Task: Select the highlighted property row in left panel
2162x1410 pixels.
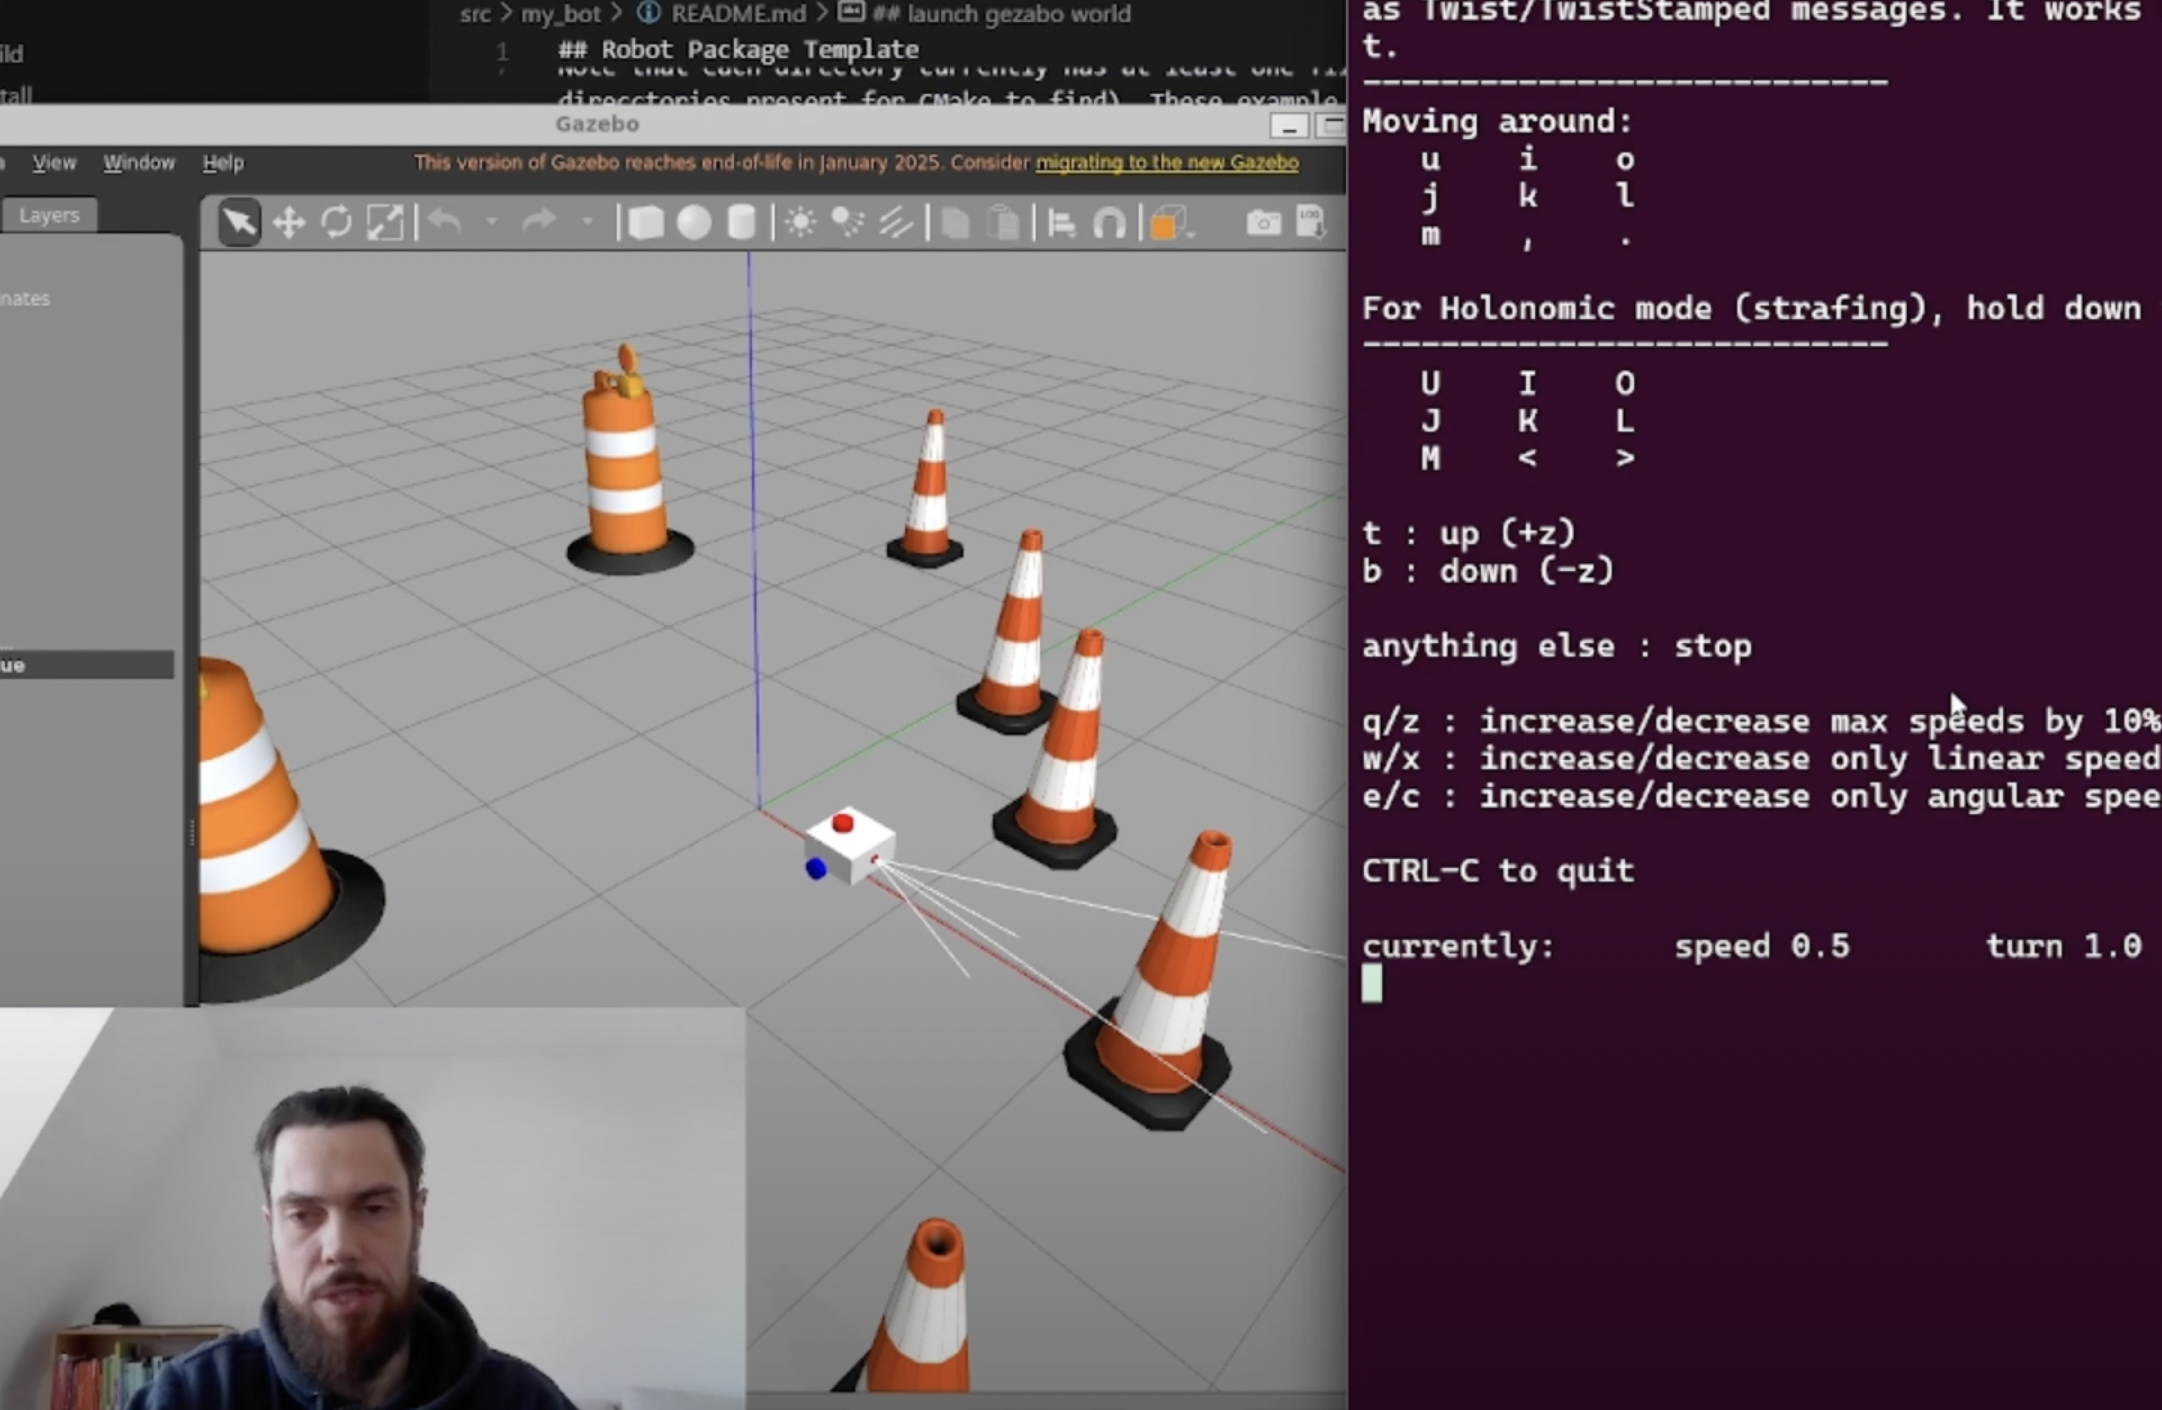Action: click(x=87, y=665)
